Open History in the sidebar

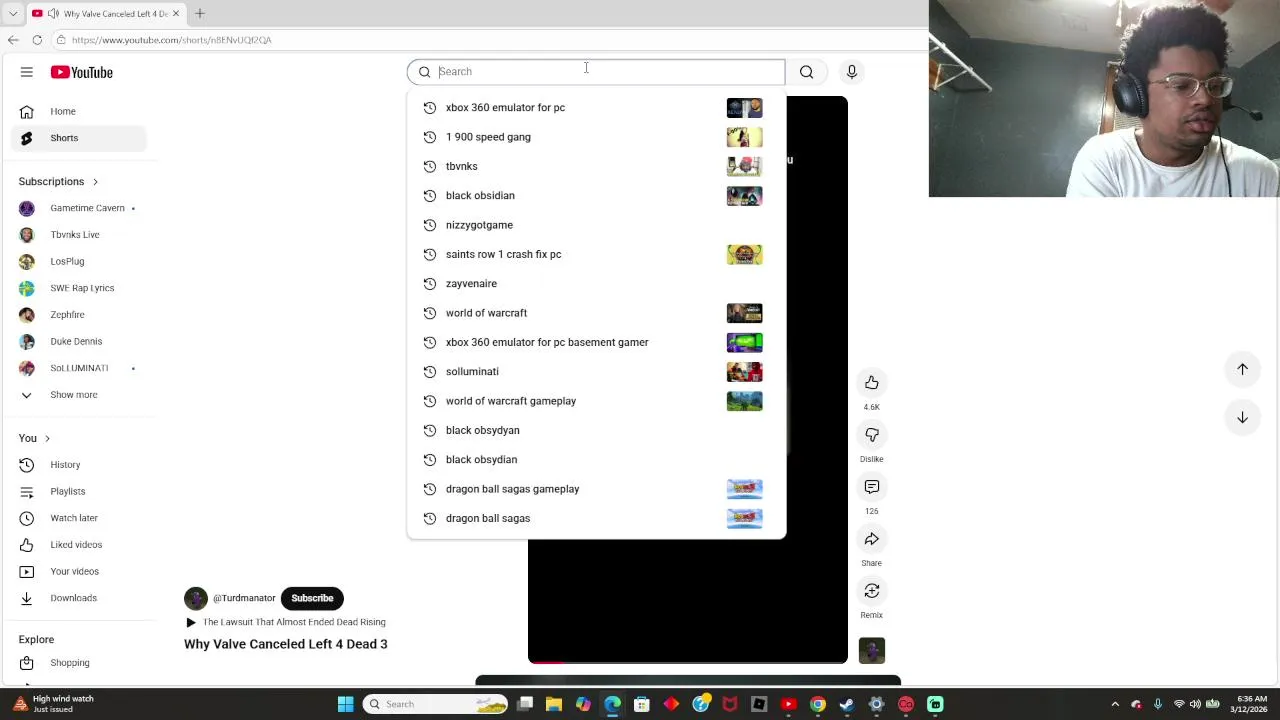pyautogui.click(x=78, y=465)
